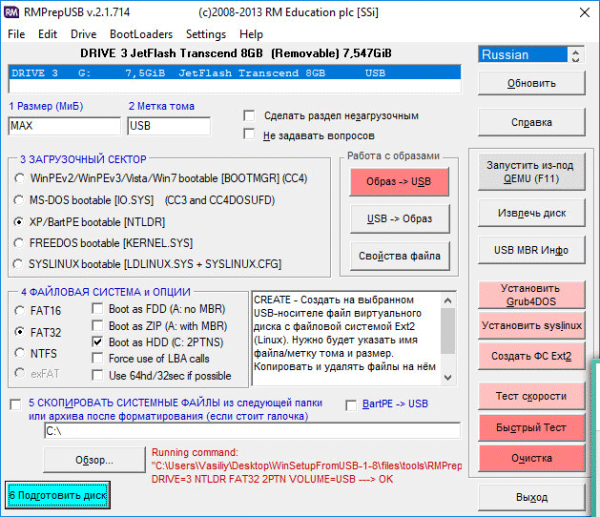Open the Drive menu

click(83, 34)
